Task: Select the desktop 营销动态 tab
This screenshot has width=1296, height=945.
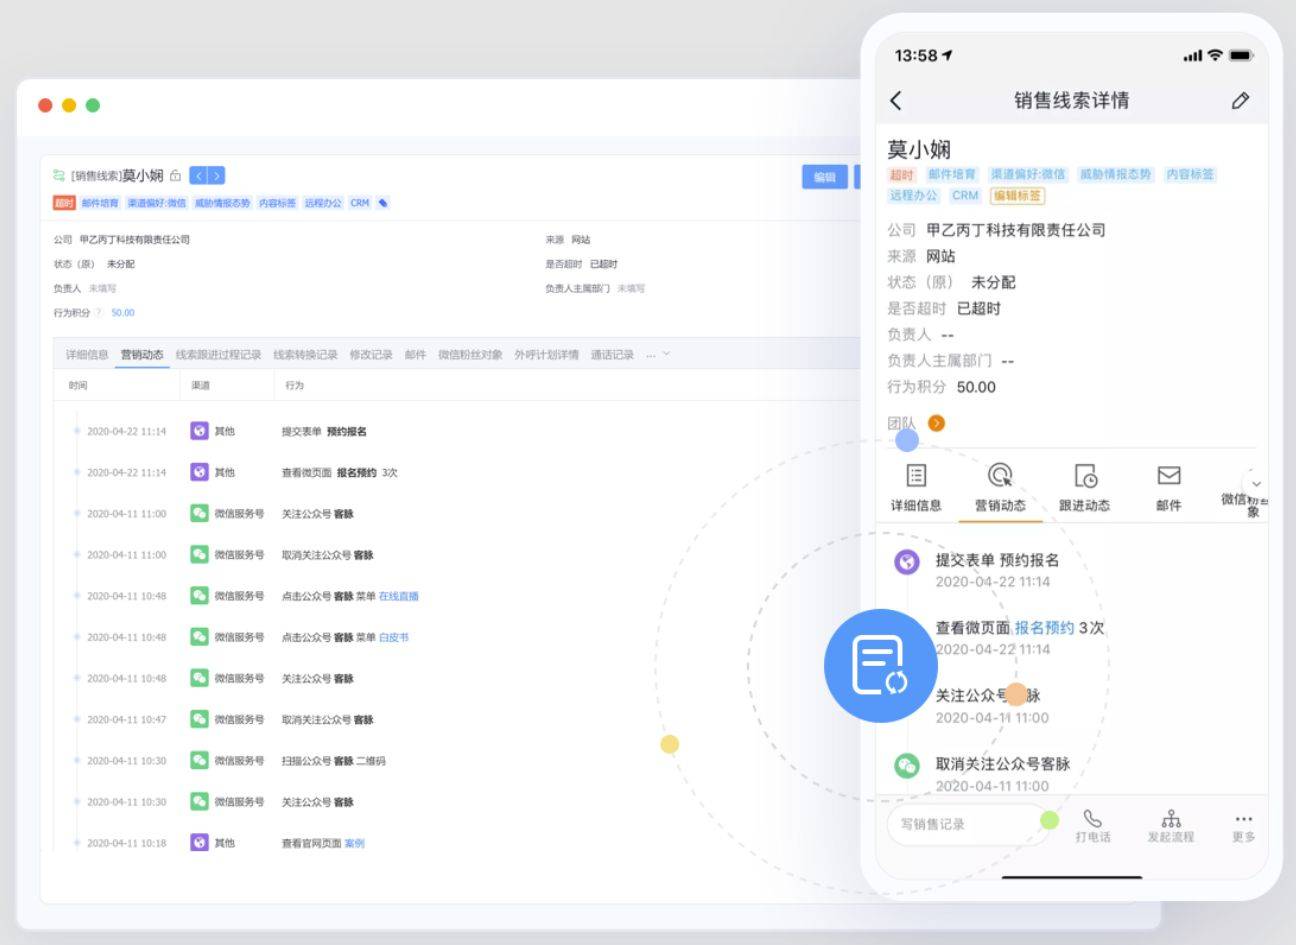Action: (142, 355)
